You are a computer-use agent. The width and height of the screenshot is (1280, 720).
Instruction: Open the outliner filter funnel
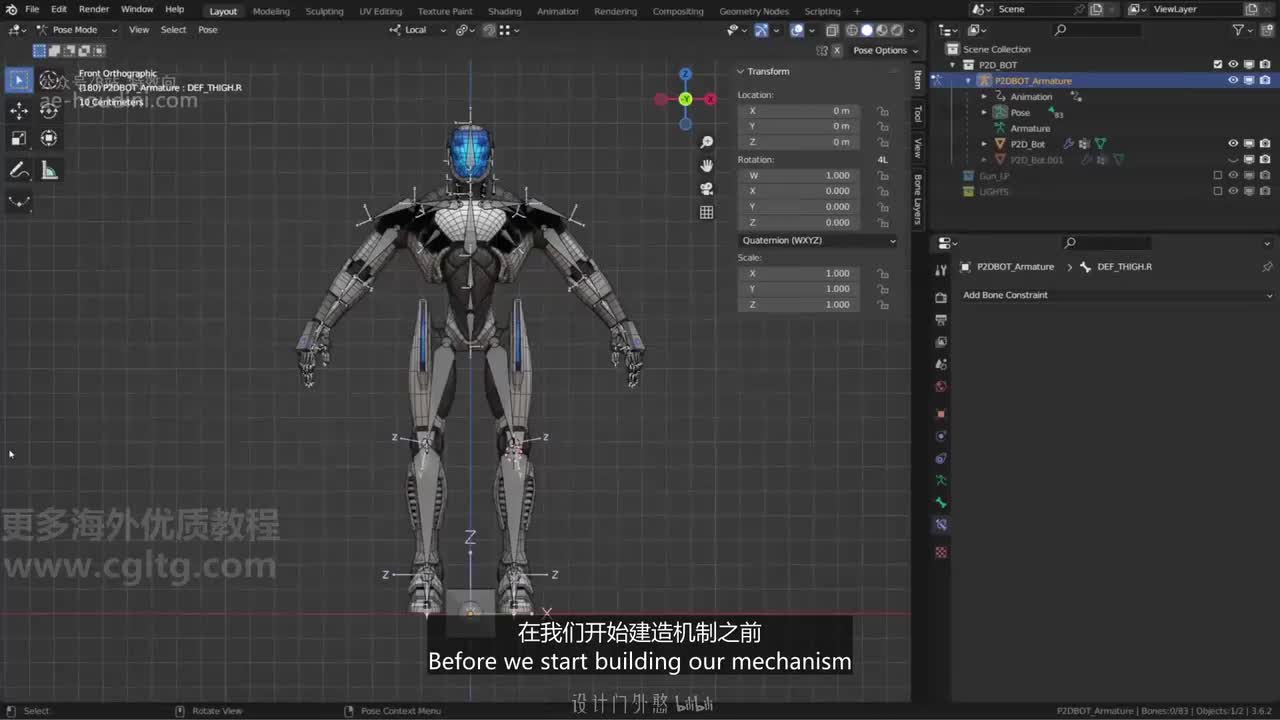point(1239,30)
